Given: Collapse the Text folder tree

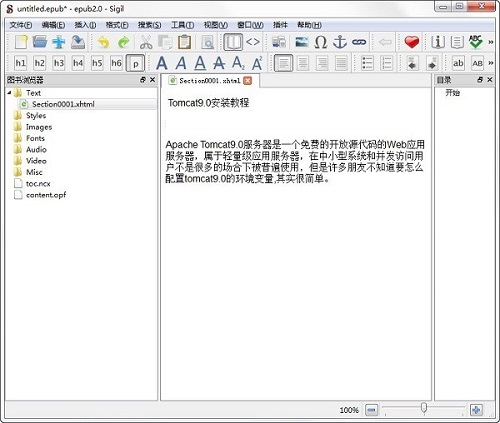Looking at the screenshot, I should click(x=9, y=93).
